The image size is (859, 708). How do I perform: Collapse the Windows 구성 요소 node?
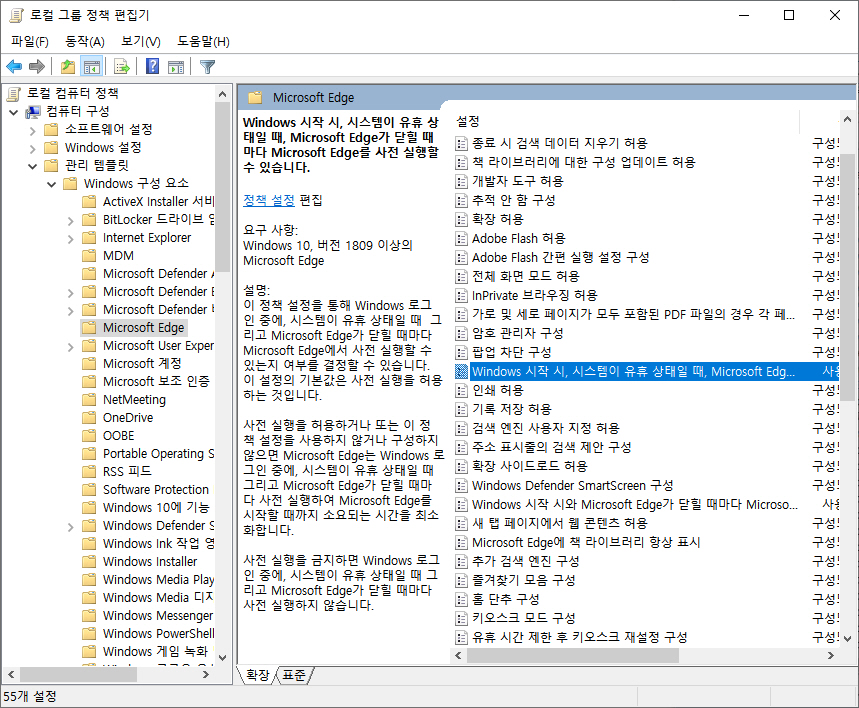tap(51, 184)
